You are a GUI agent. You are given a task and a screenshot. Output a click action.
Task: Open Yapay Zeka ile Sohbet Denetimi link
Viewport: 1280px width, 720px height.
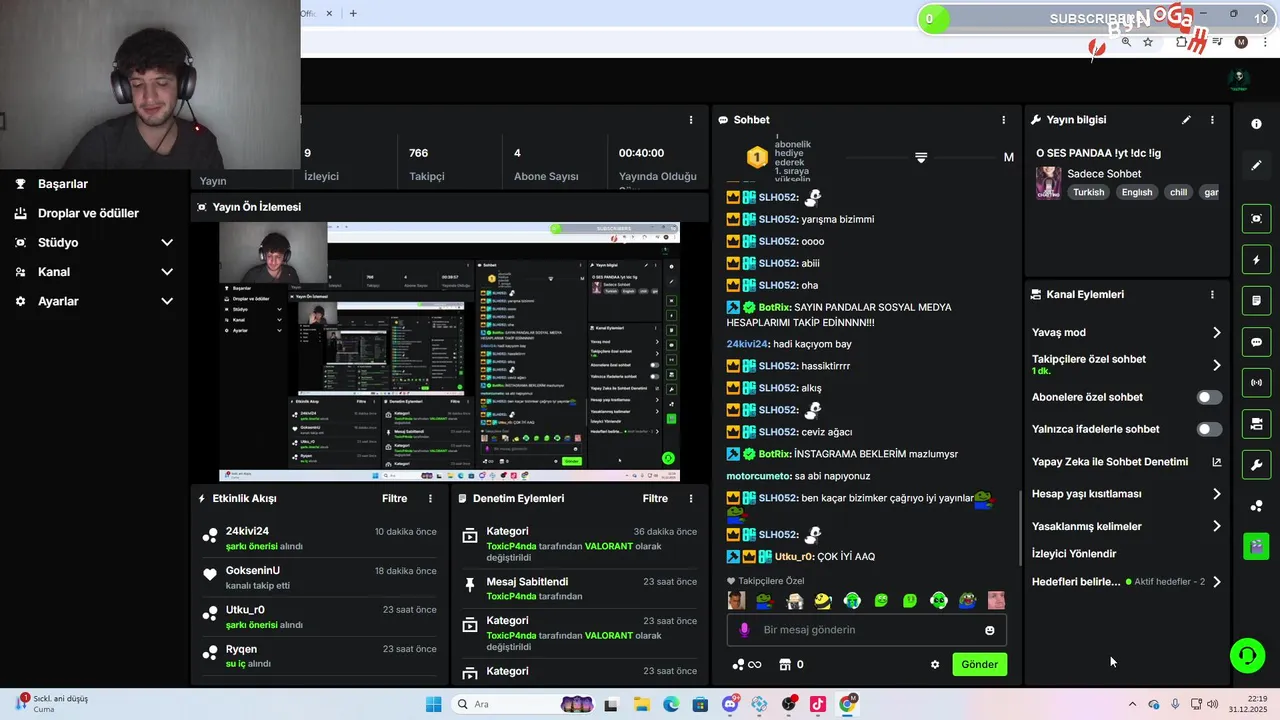[1127, 462]
